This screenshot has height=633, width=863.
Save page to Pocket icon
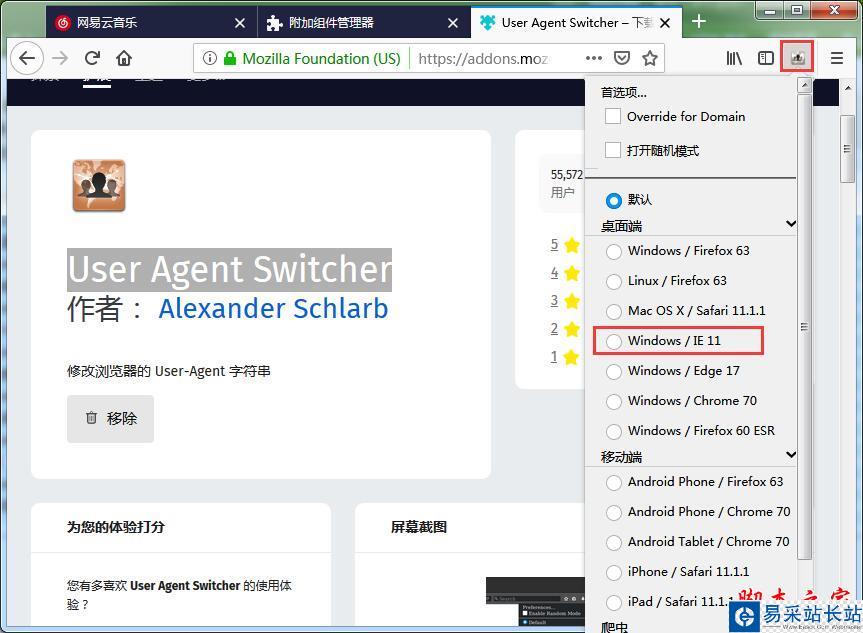621,58
